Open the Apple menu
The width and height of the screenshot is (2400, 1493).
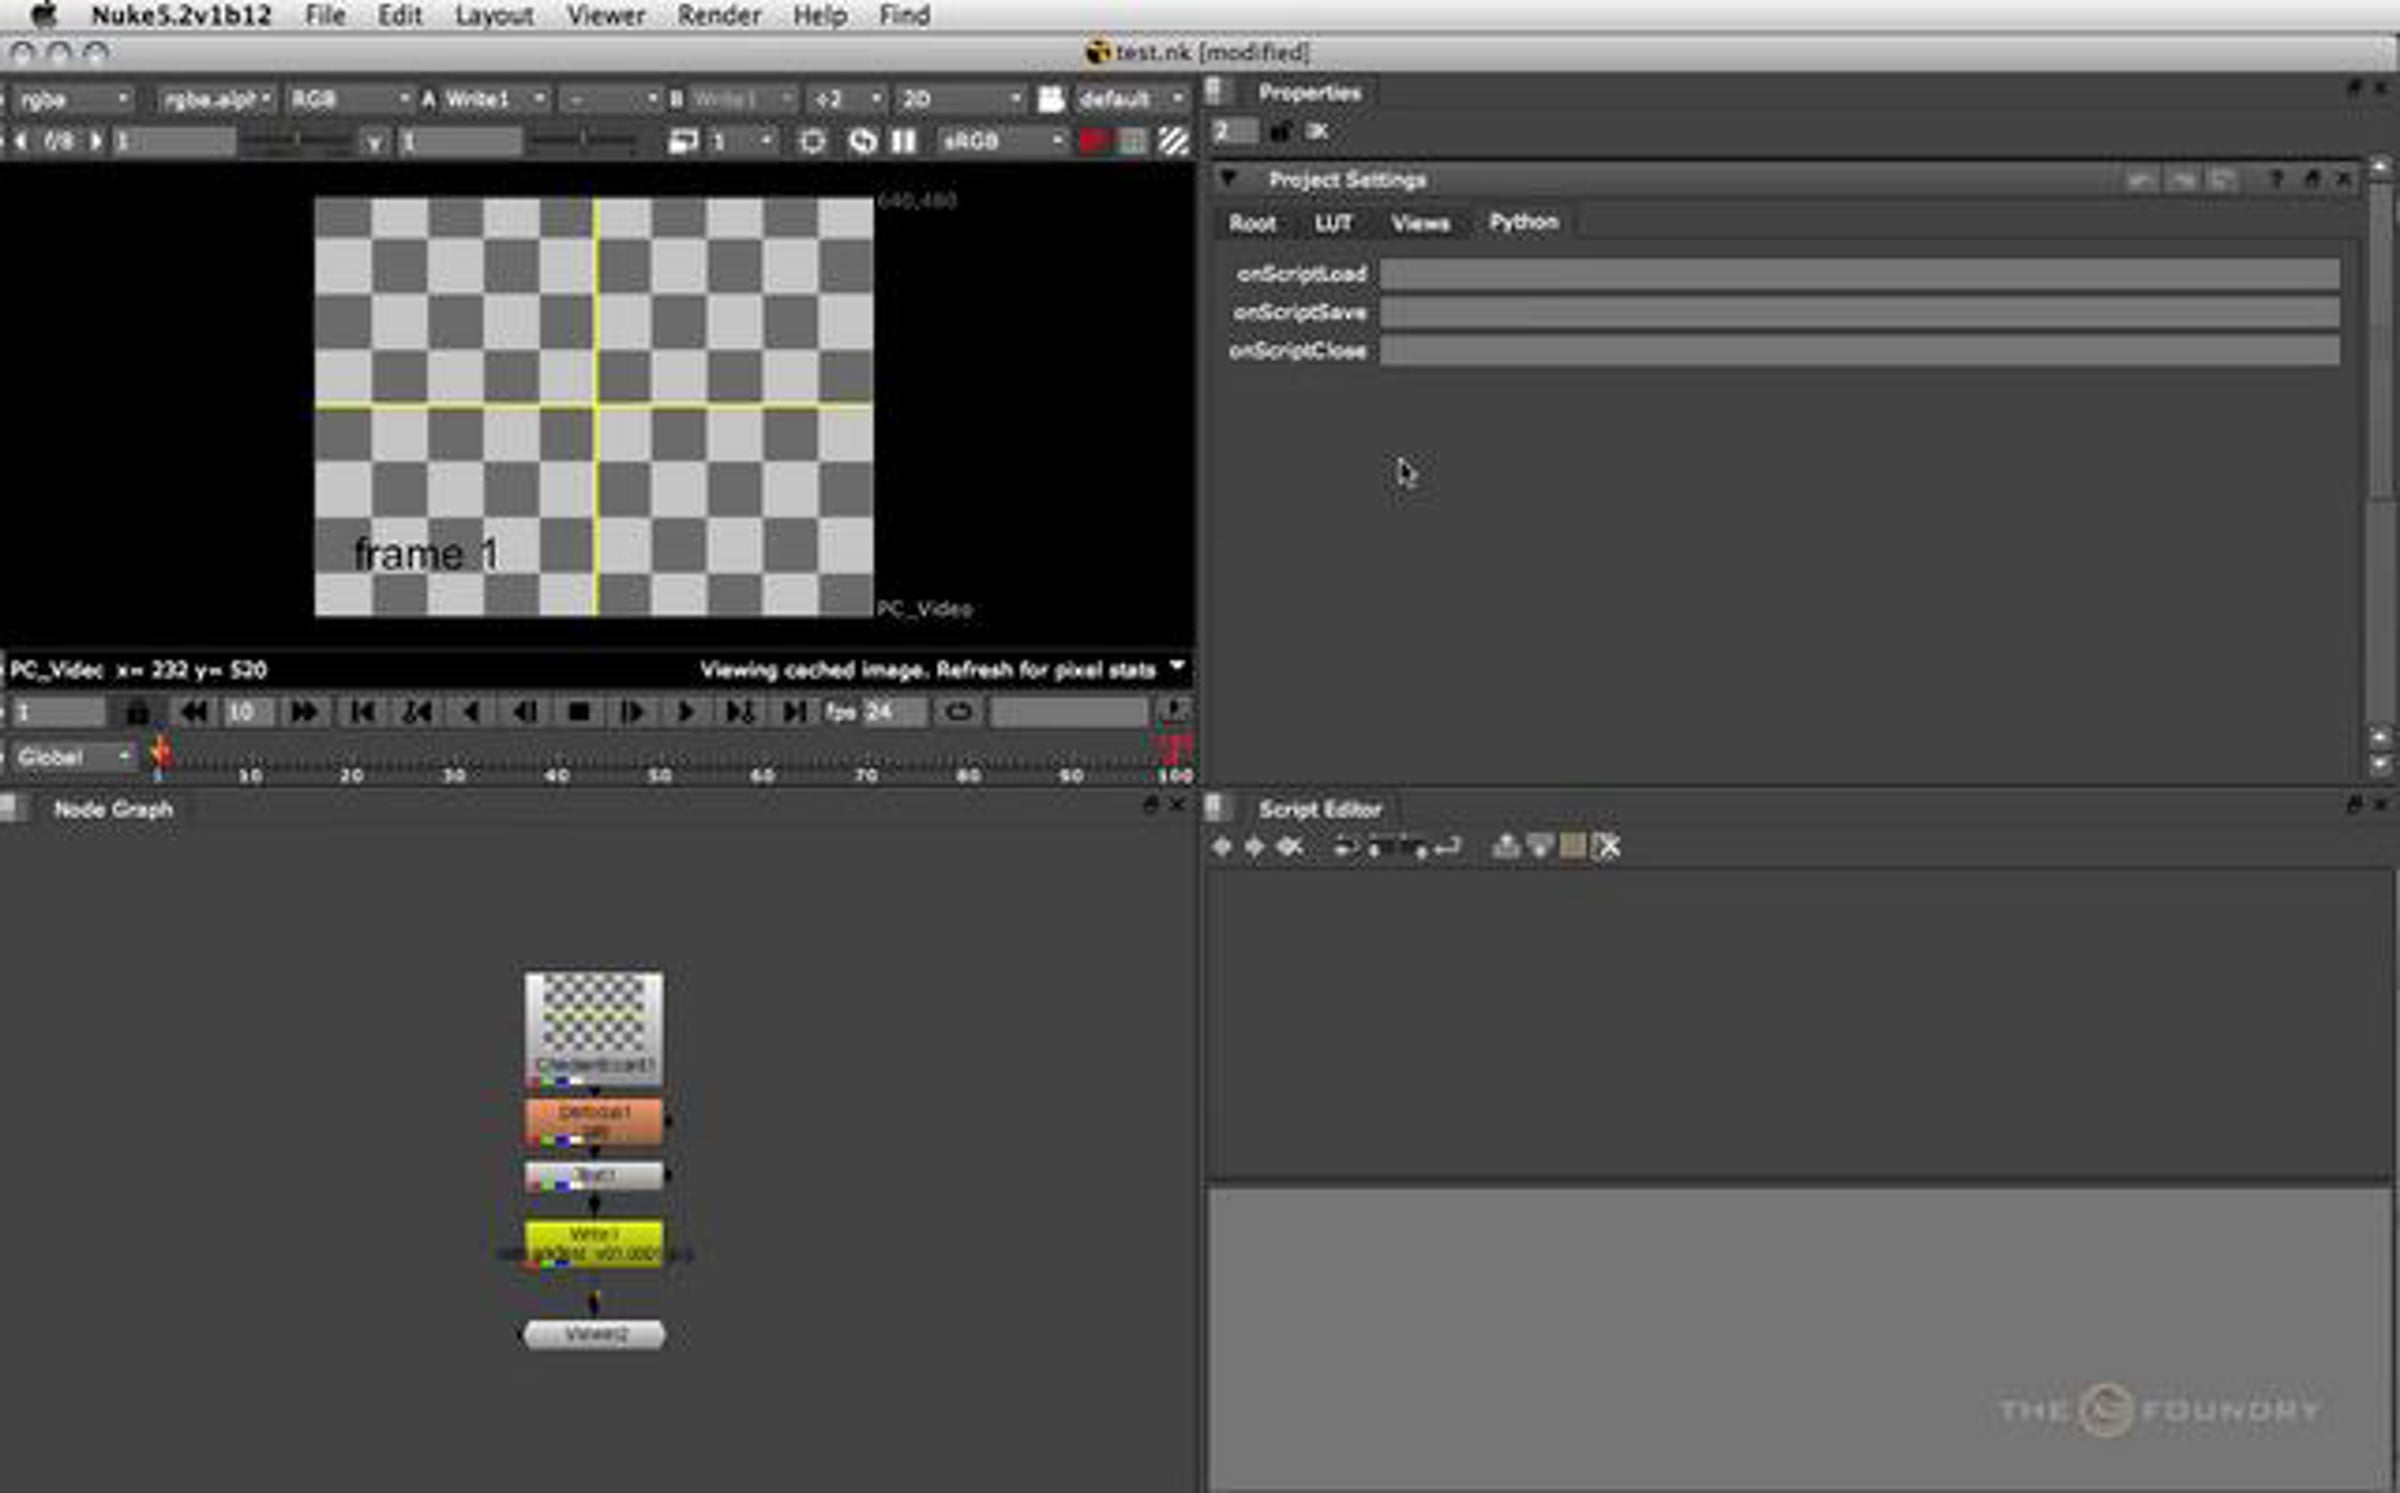click(44, 15)
